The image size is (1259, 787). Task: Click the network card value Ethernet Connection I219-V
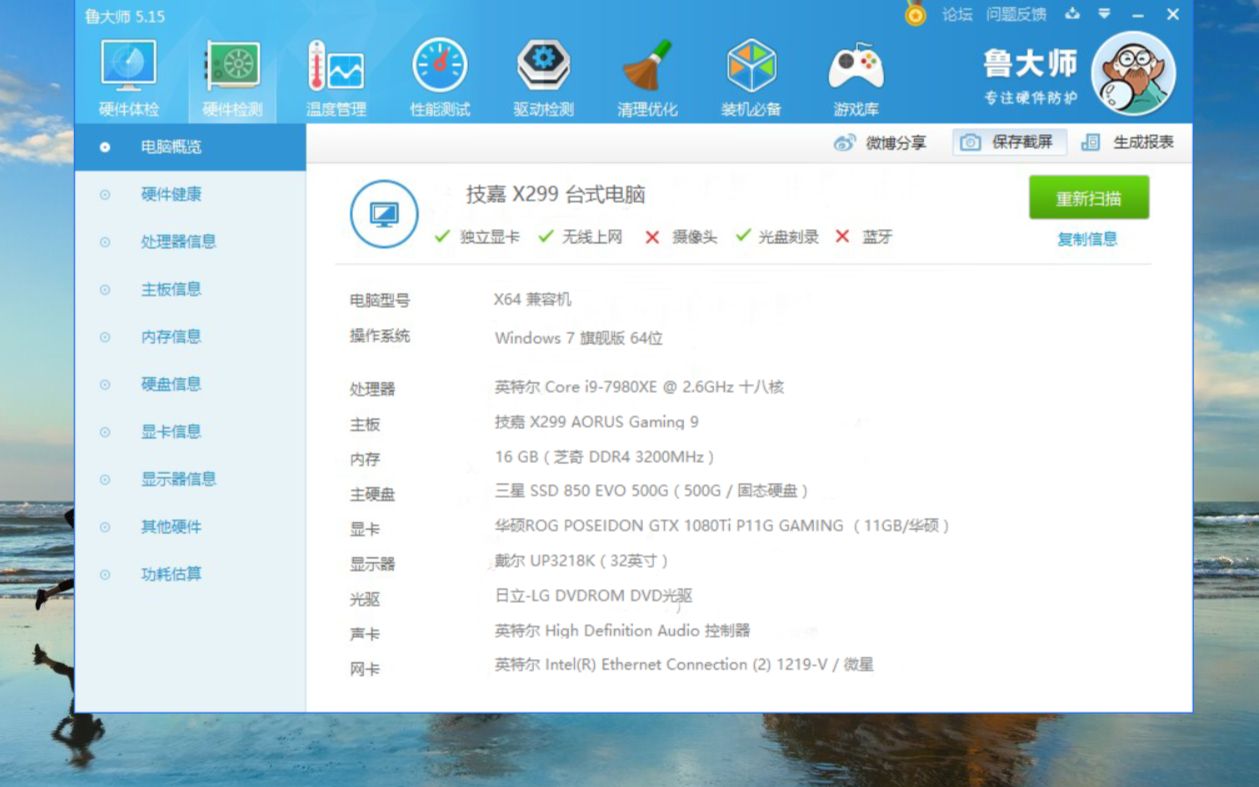pos(684,665)
